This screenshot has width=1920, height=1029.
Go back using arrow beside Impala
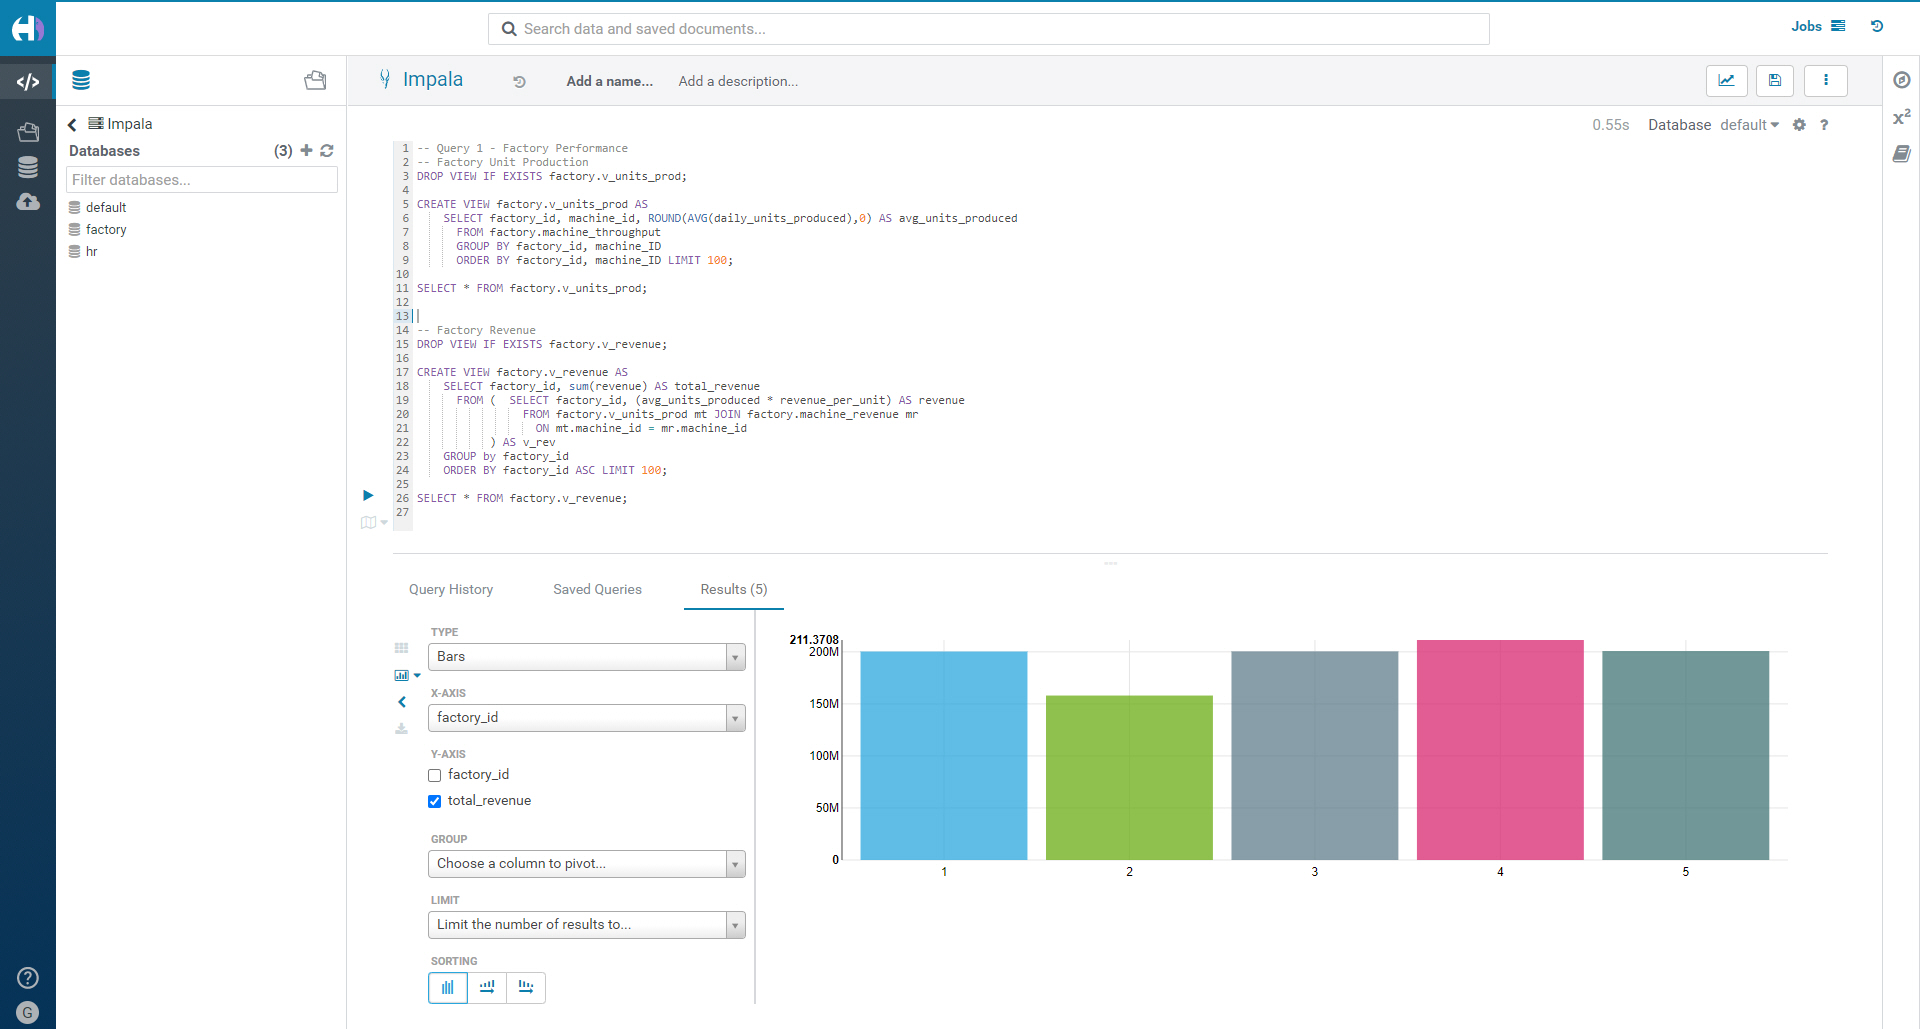click(72, 124)
